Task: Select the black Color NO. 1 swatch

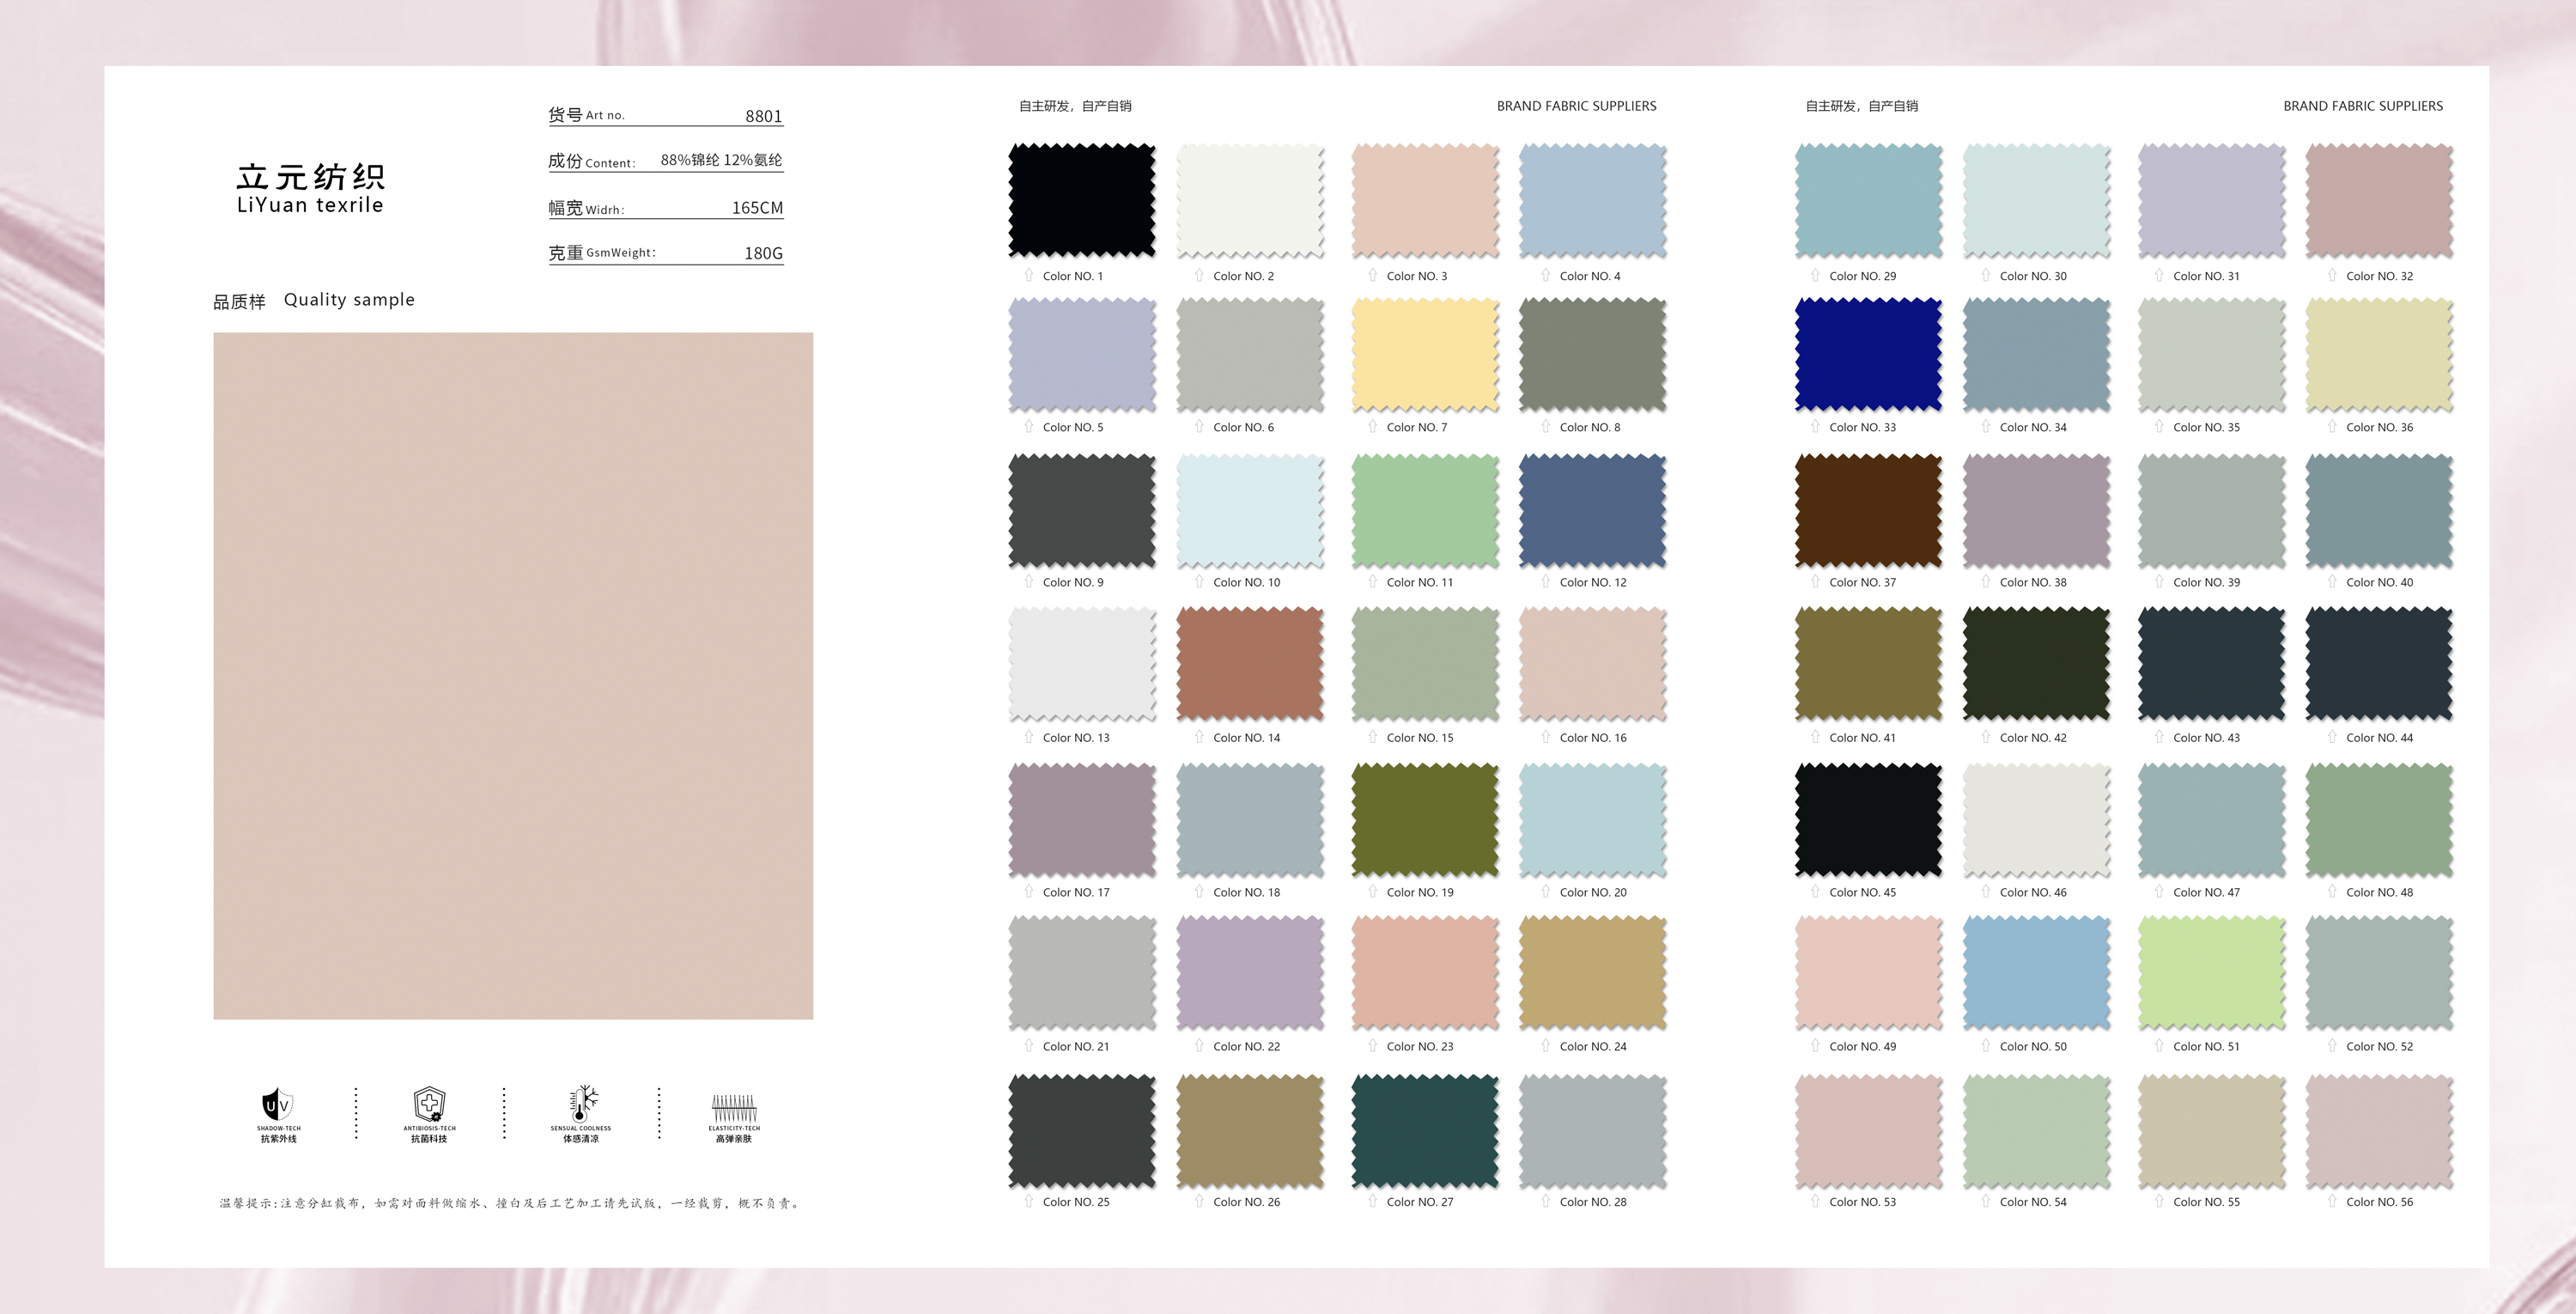Action: [x=1082, y=200]
